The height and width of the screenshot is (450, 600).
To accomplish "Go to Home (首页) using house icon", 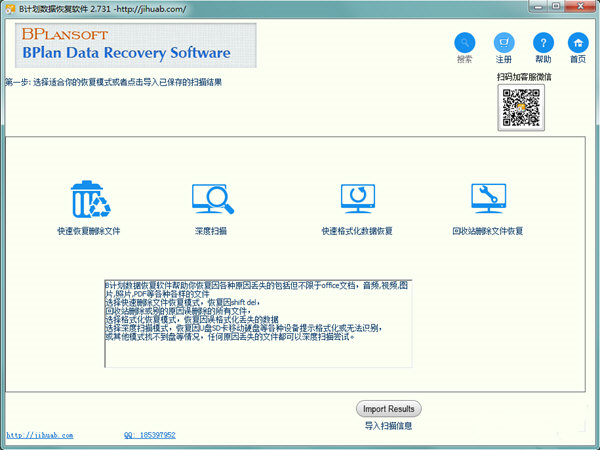I will 577,43.
